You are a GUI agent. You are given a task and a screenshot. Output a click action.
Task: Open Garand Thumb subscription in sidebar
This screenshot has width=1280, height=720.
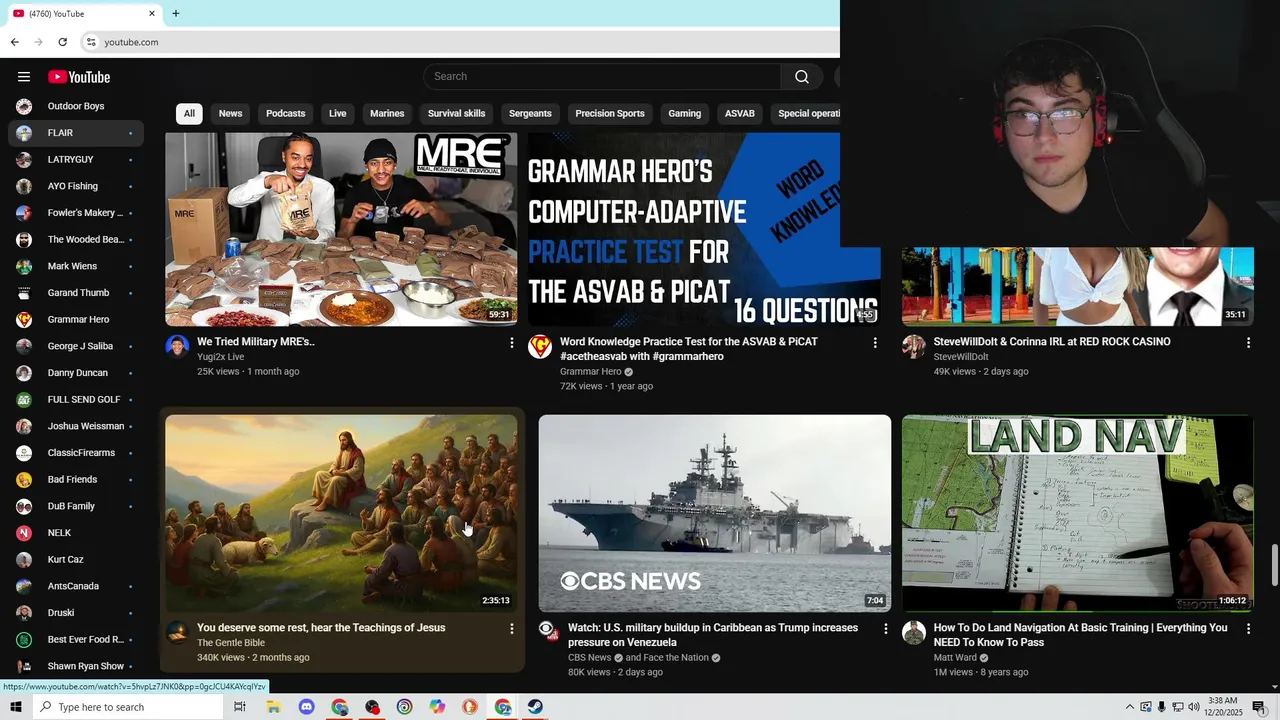76,293
